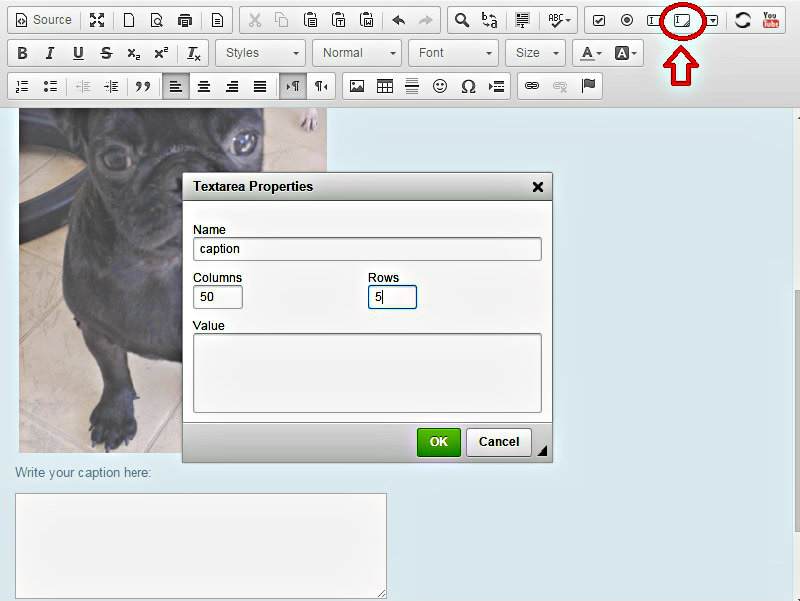
Task: Choose Paste from Word
Action: (366, 20)
